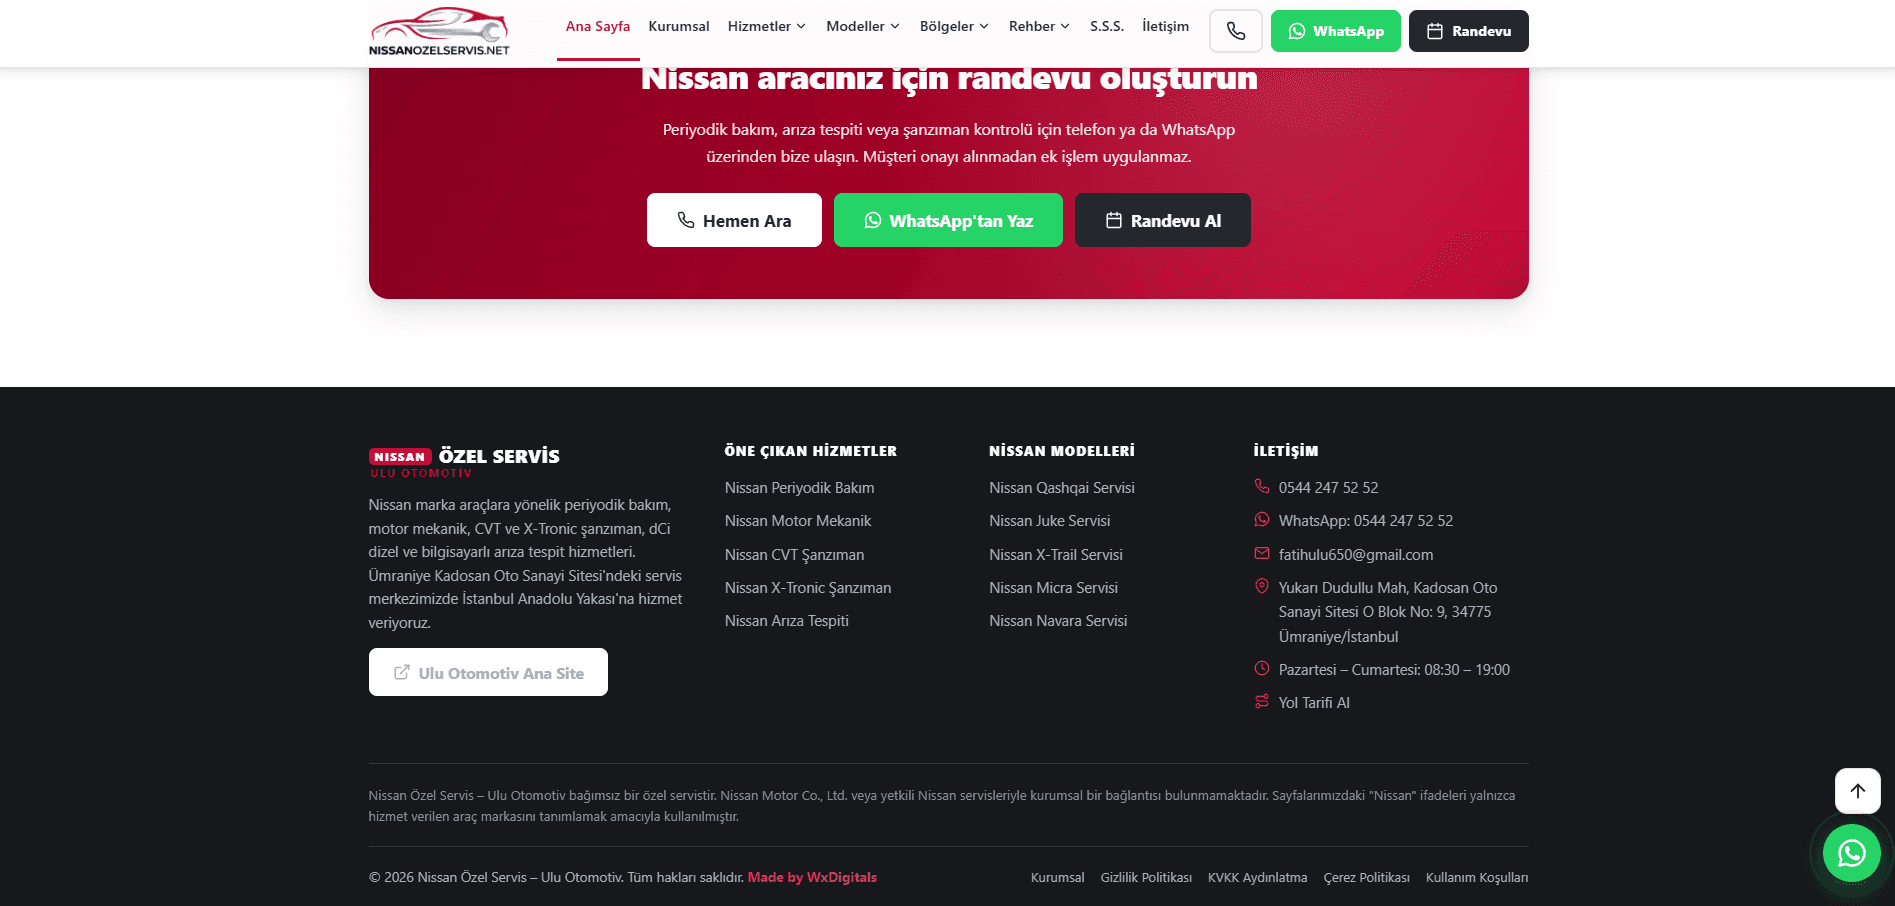Click the red phone icon in İletişim
The height and width of the screenshot is (906, 1895).
pos(1262,486)
